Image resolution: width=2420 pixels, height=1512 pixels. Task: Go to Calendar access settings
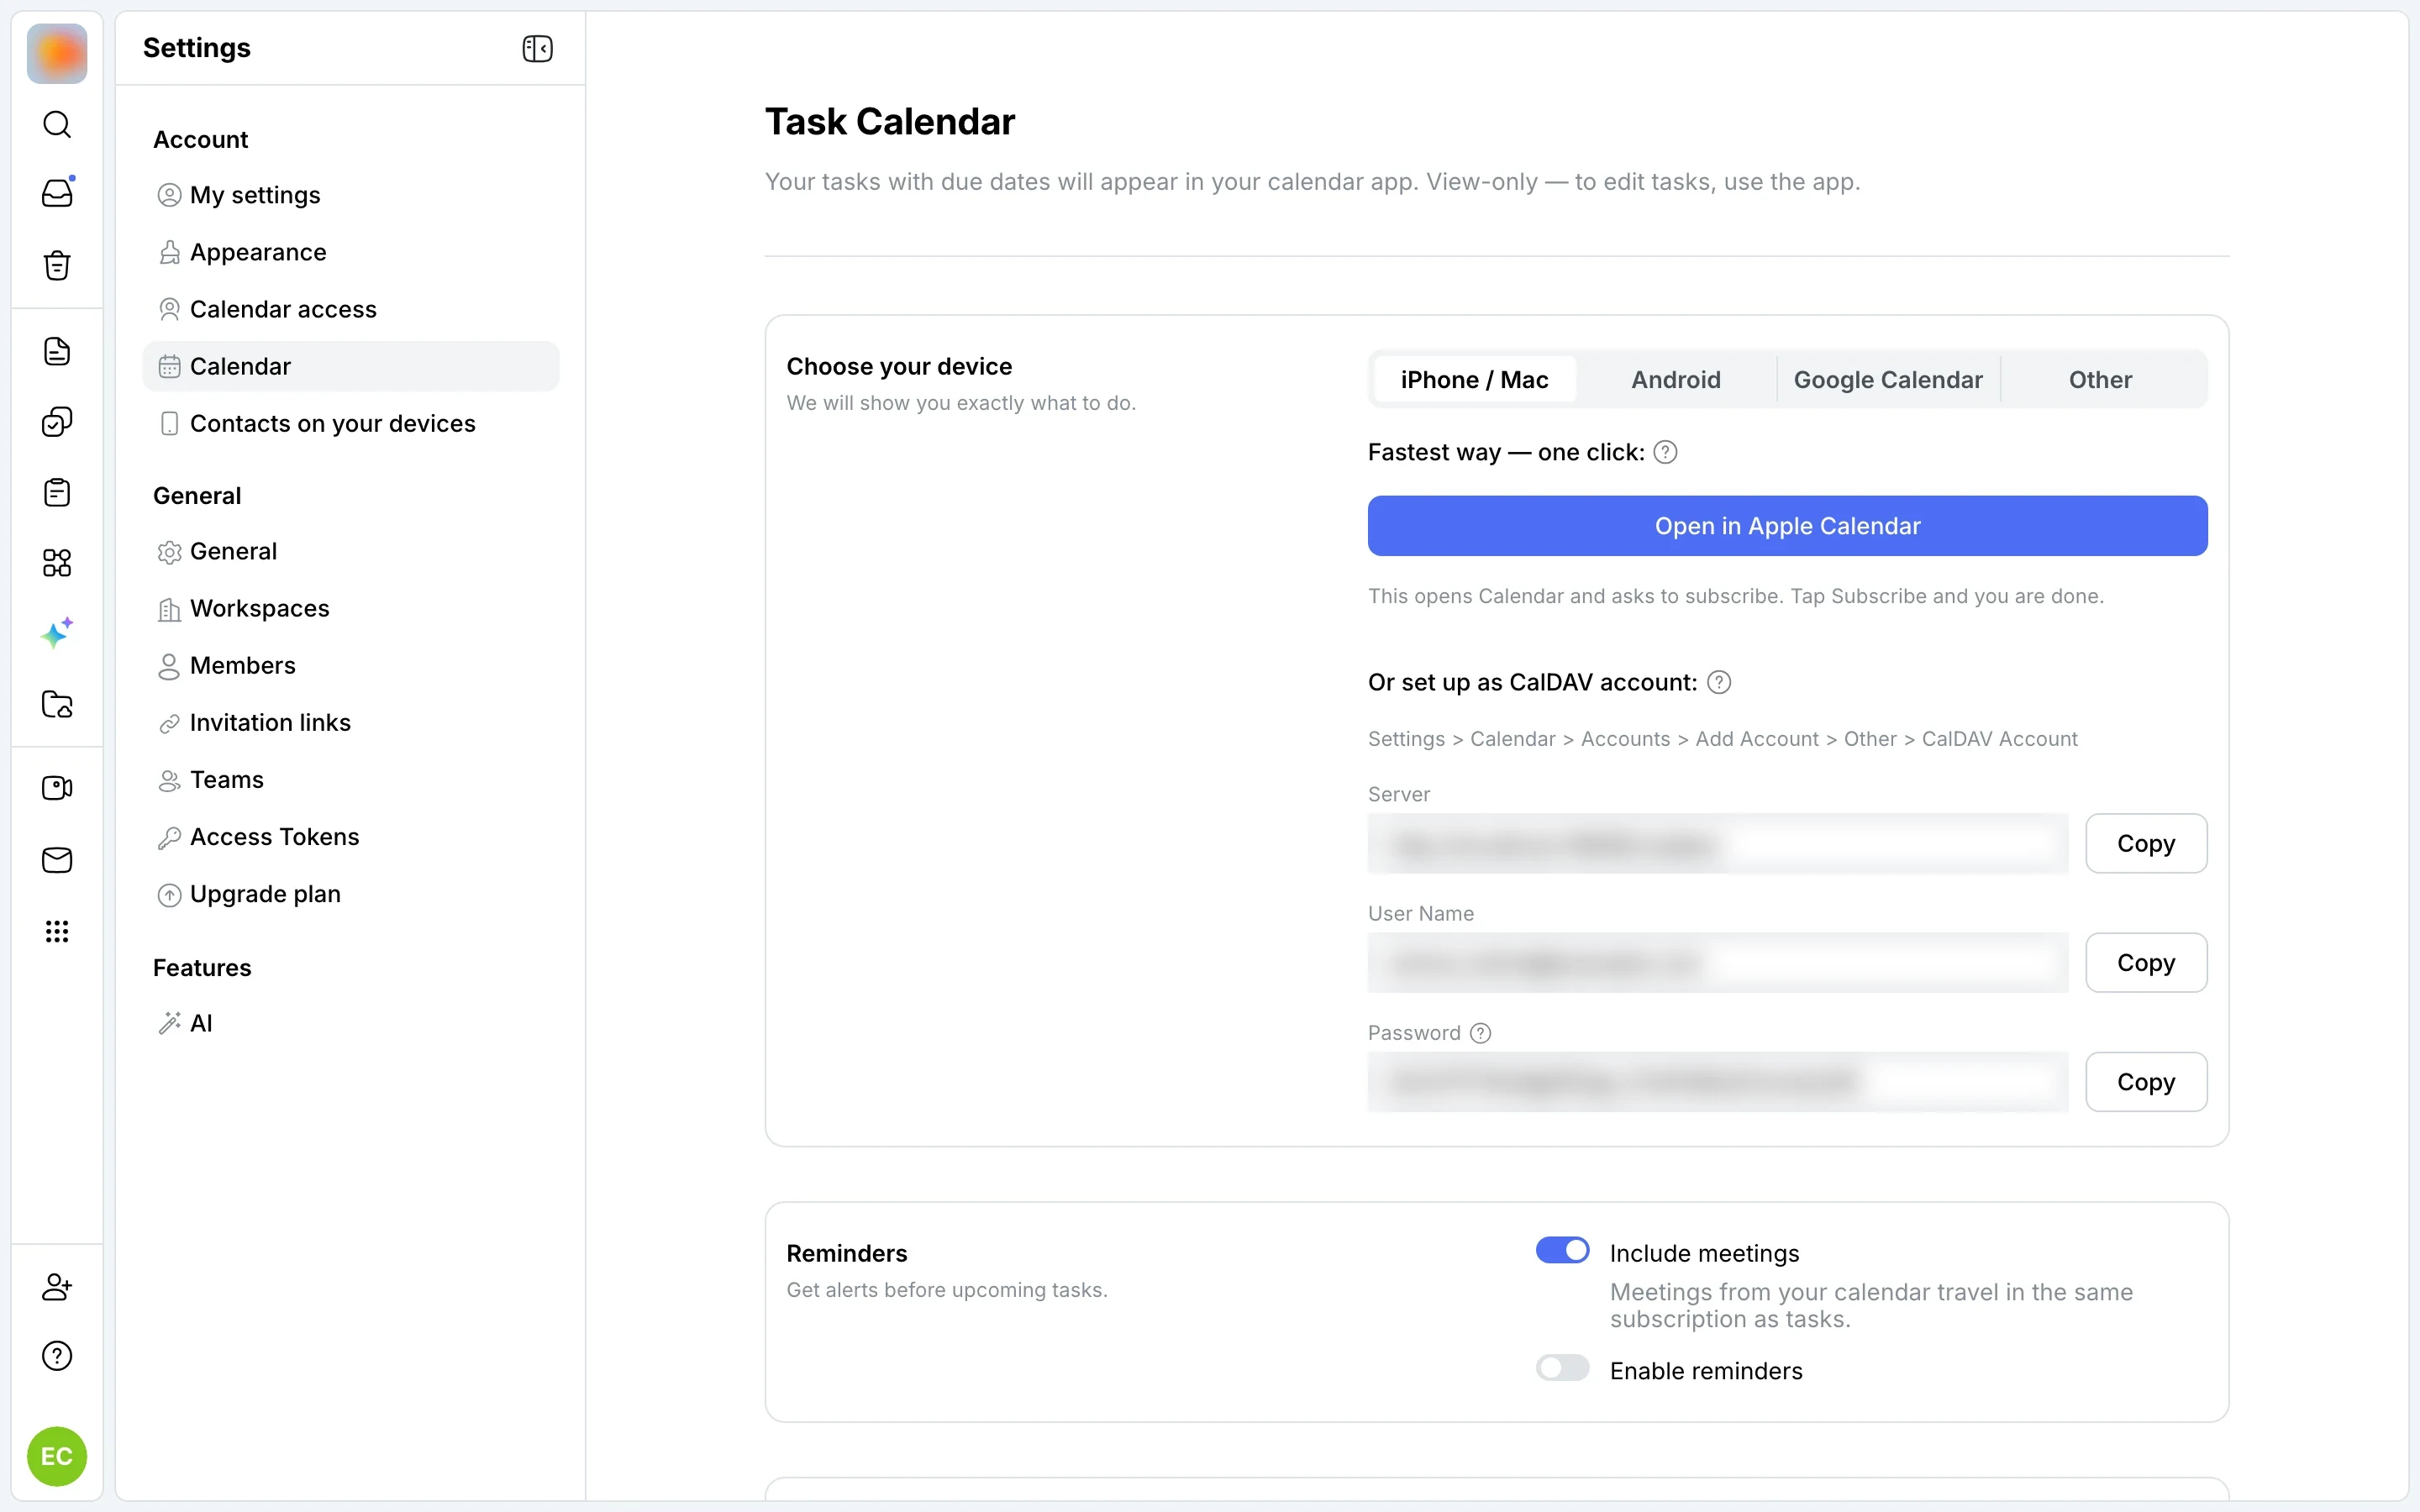point(351,309)
